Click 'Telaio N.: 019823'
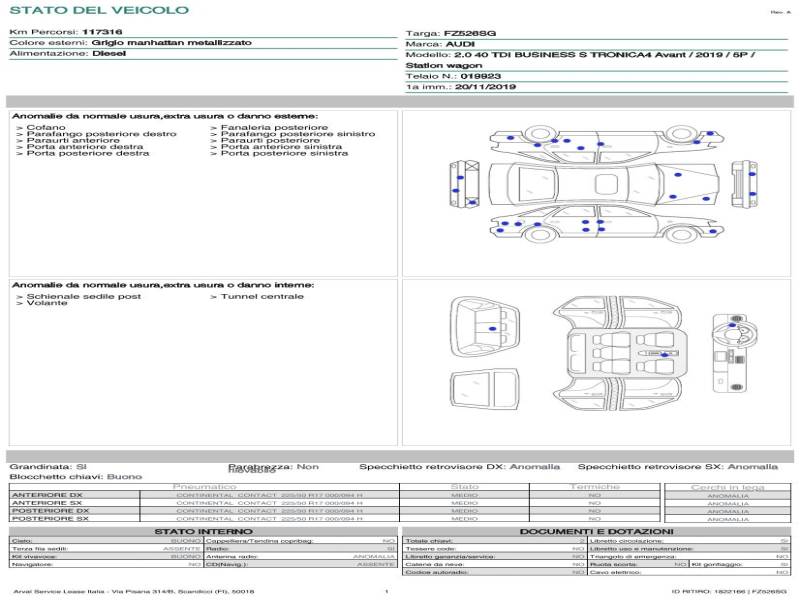The height and width of the screenshot is (600, 800). click(x=453, y=76)
